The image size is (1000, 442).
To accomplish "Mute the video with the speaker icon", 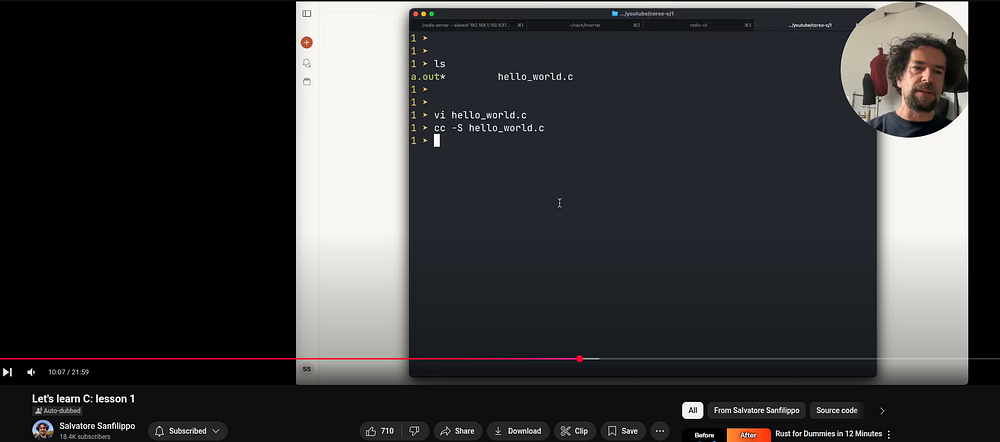I will click(31, 372).
